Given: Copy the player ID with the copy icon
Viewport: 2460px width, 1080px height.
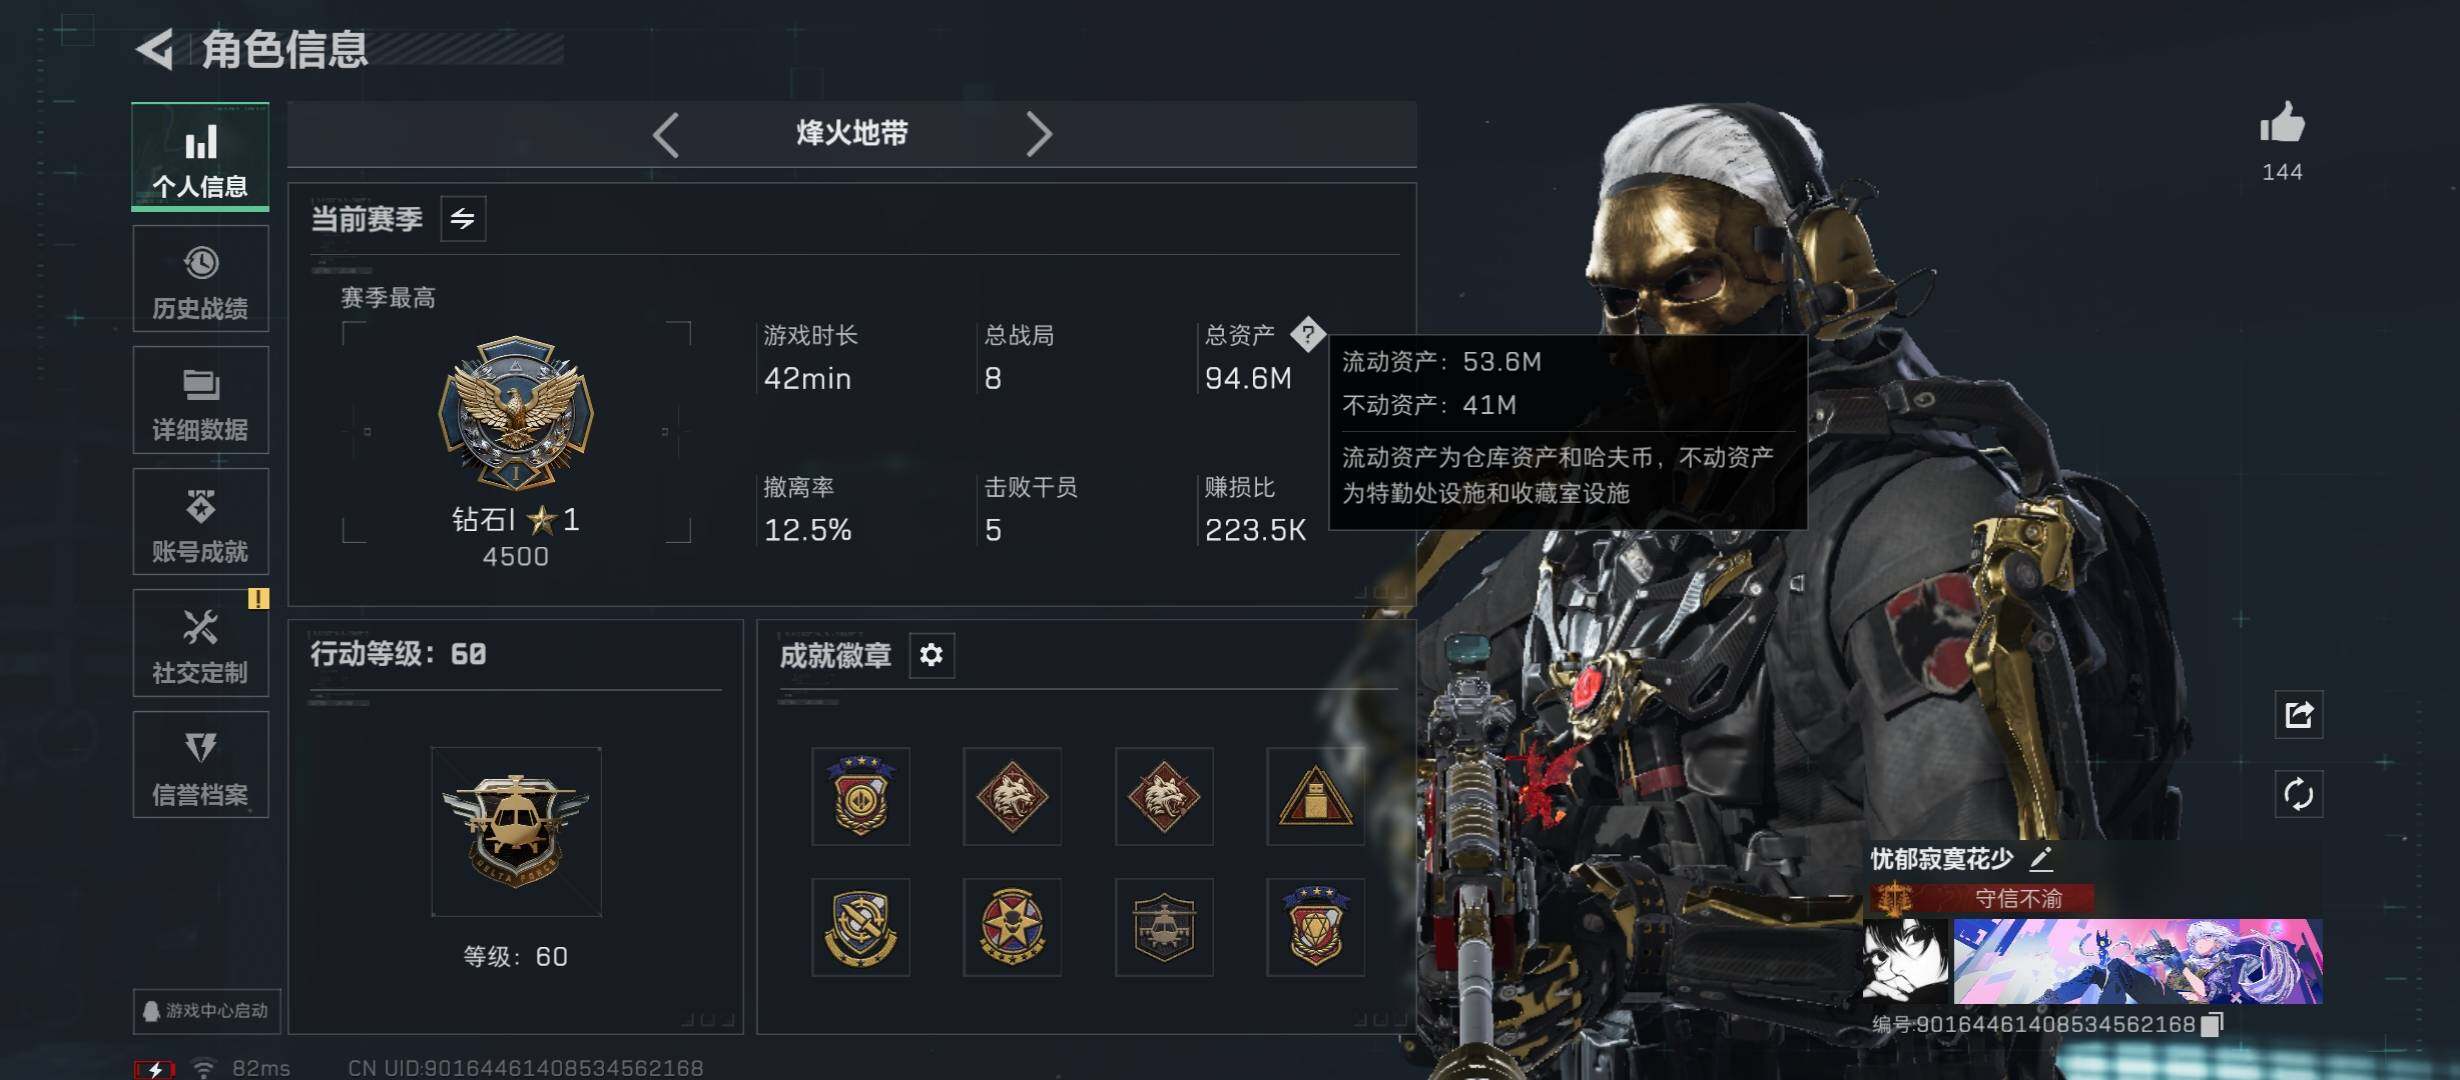Looking at the screenshot, I should coord(2213,1024).
